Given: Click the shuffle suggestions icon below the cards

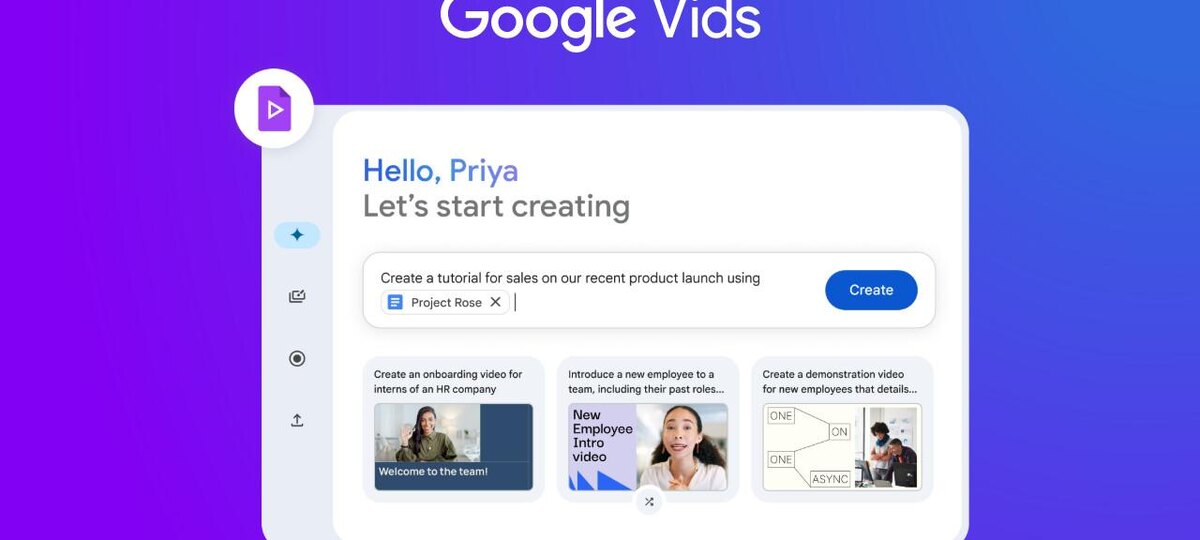Looking at the screenshot, I should (x=649, y=502).
